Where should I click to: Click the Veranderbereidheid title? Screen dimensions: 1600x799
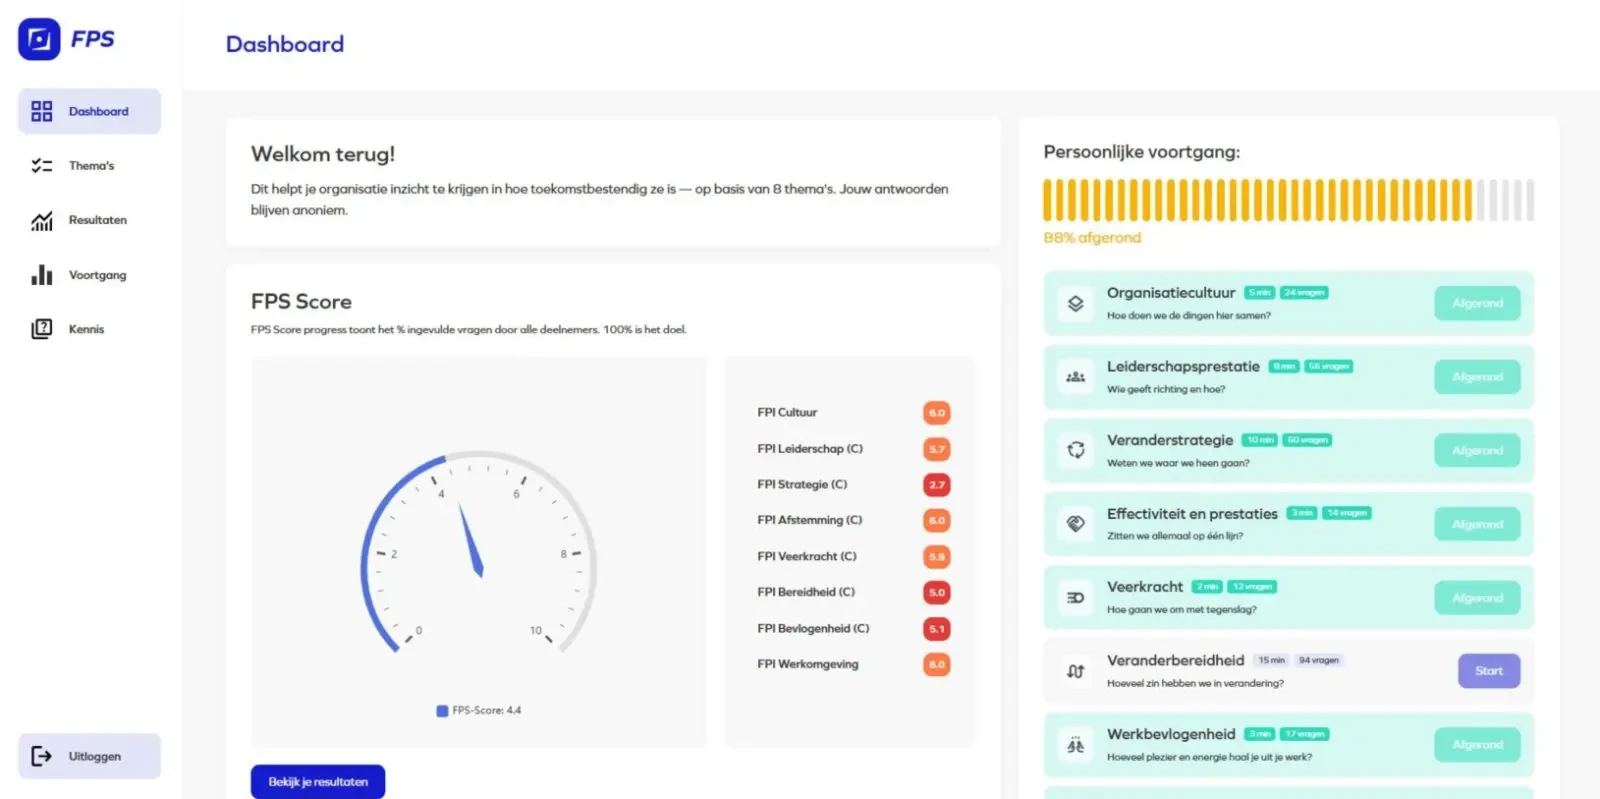point(1176,661)
